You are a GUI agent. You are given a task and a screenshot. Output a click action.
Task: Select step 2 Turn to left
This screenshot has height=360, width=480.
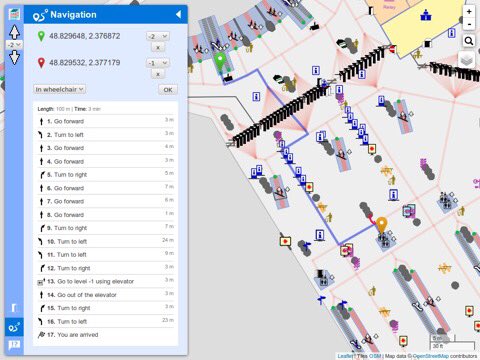coord(106,135)
